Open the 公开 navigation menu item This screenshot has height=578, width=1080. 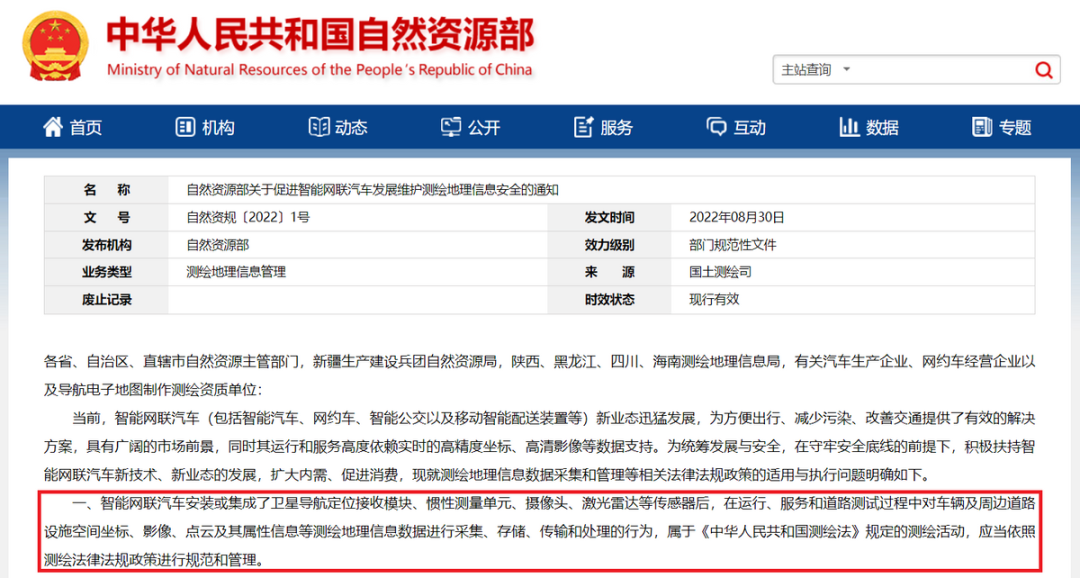click(471, 127)
